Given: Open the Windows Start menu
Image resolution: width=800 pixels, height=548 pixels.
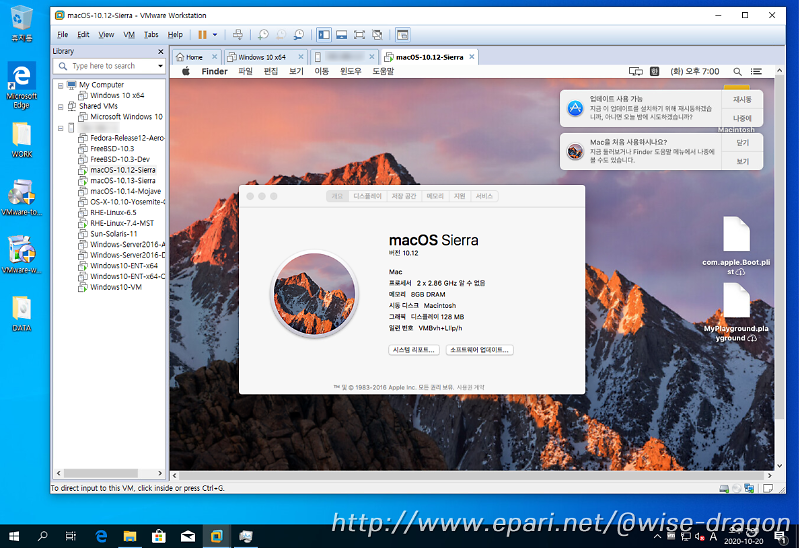Looking at the screenshot, I should pos(14,536).
